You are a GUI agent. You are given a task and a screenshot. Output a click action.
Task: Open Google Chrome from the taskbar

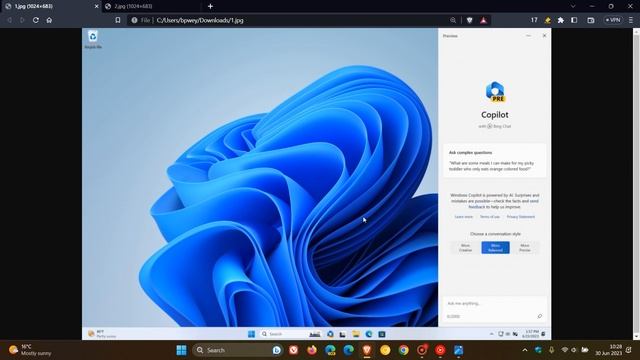403,350
